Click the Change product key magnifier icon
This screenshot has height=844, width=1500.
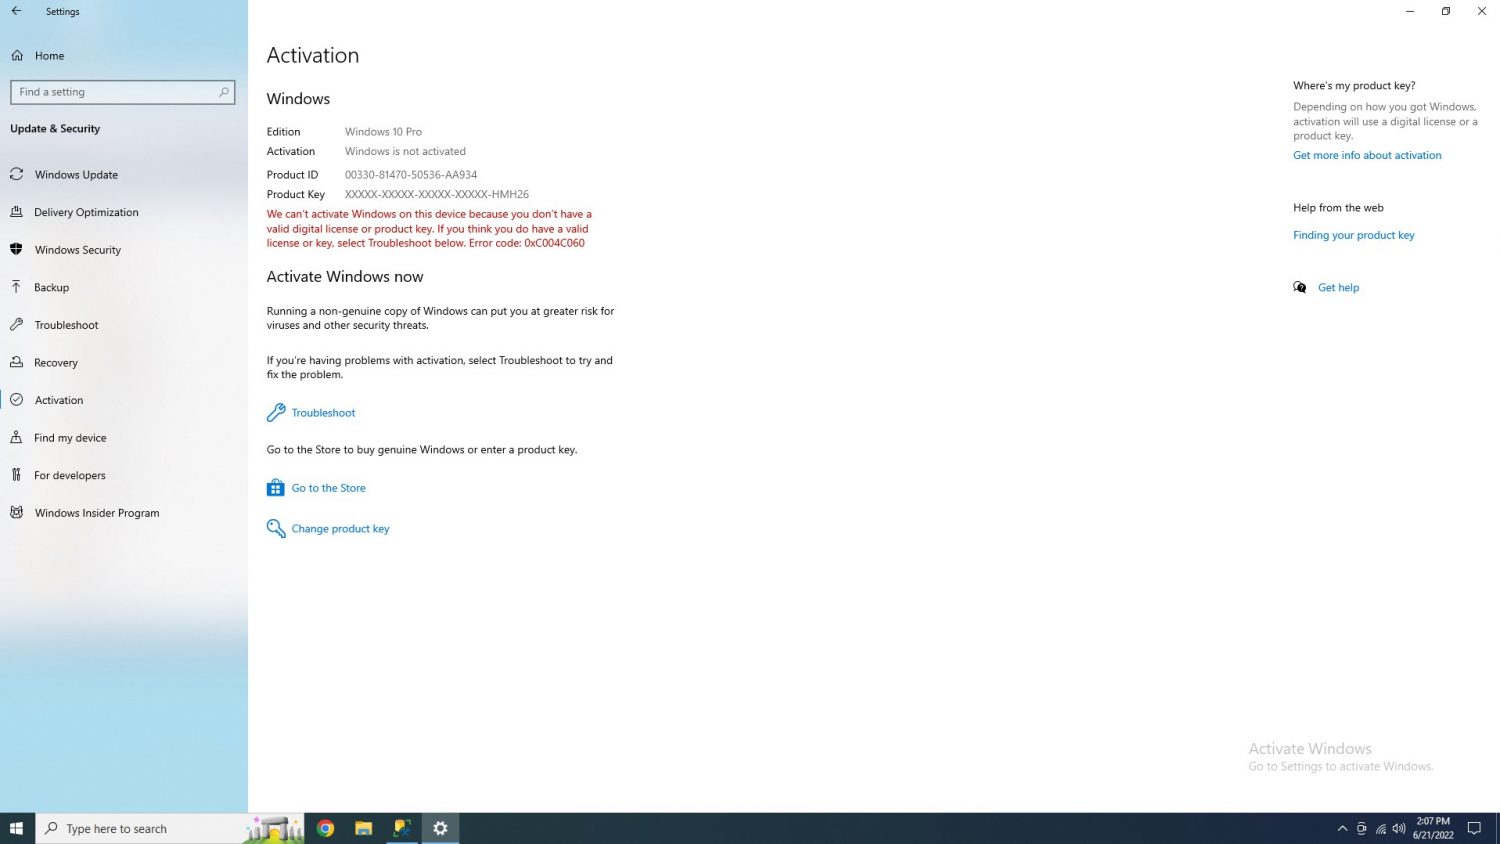(276, 529)
